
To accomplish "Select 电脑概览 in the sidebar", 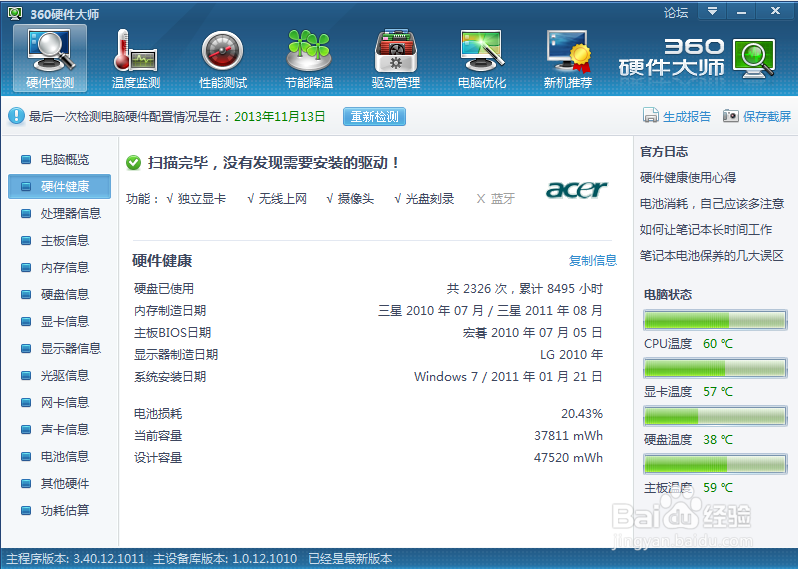I will pos(60,160).
